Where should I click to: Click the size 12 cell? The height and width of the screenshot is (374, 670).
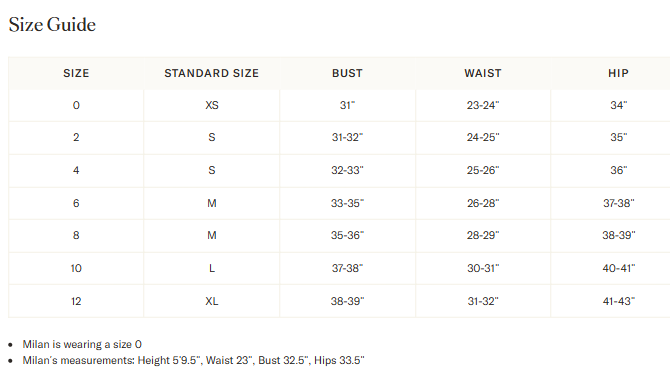tap(76, 301)
